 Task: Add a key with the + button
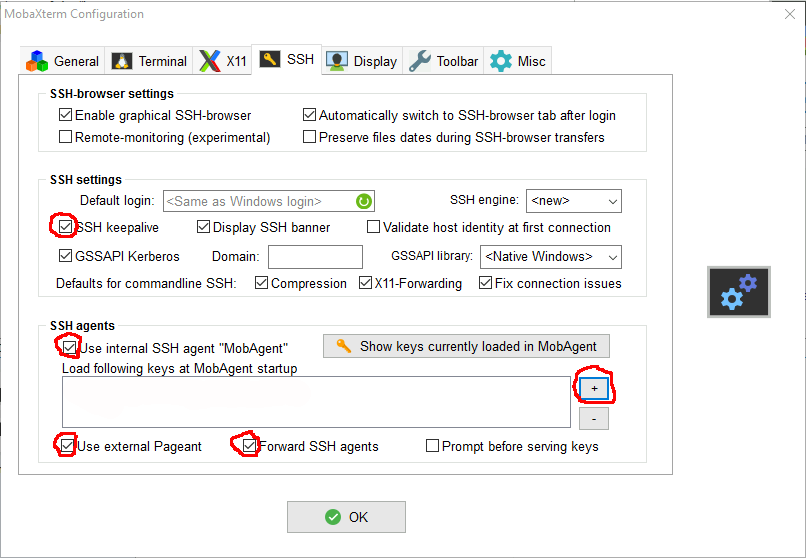click(x=594, y=388)
